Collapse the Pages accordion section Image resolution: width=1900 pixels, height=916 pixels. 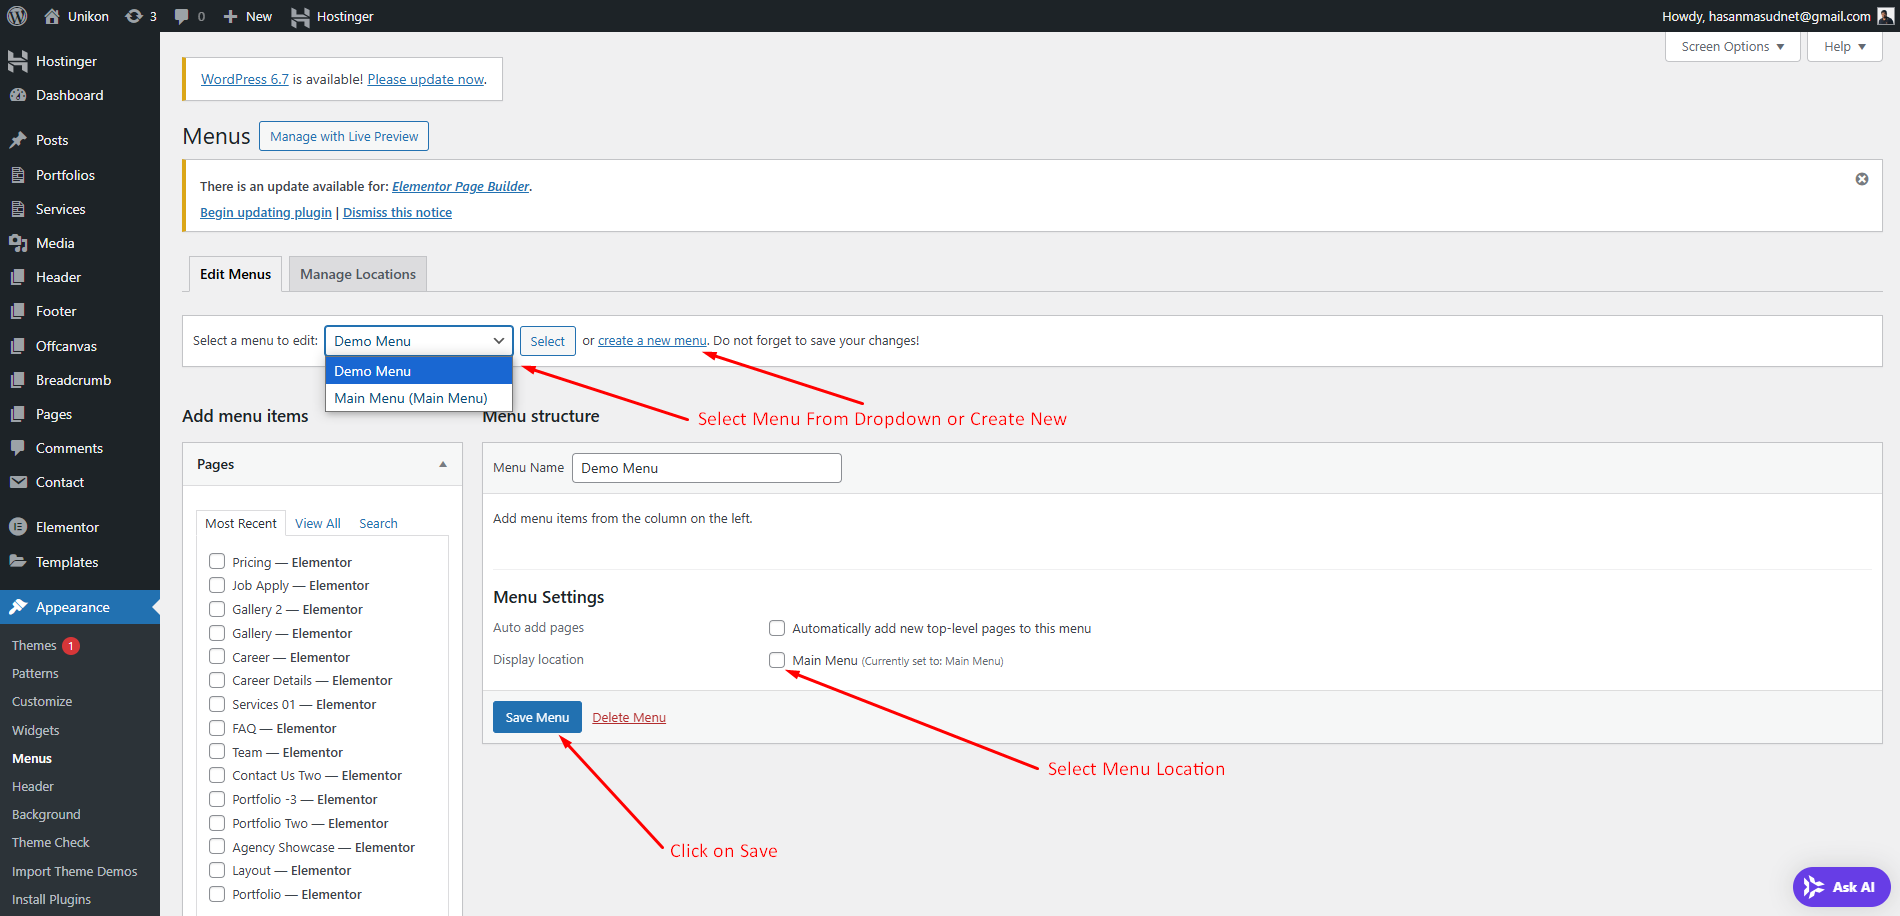point(443,465)
